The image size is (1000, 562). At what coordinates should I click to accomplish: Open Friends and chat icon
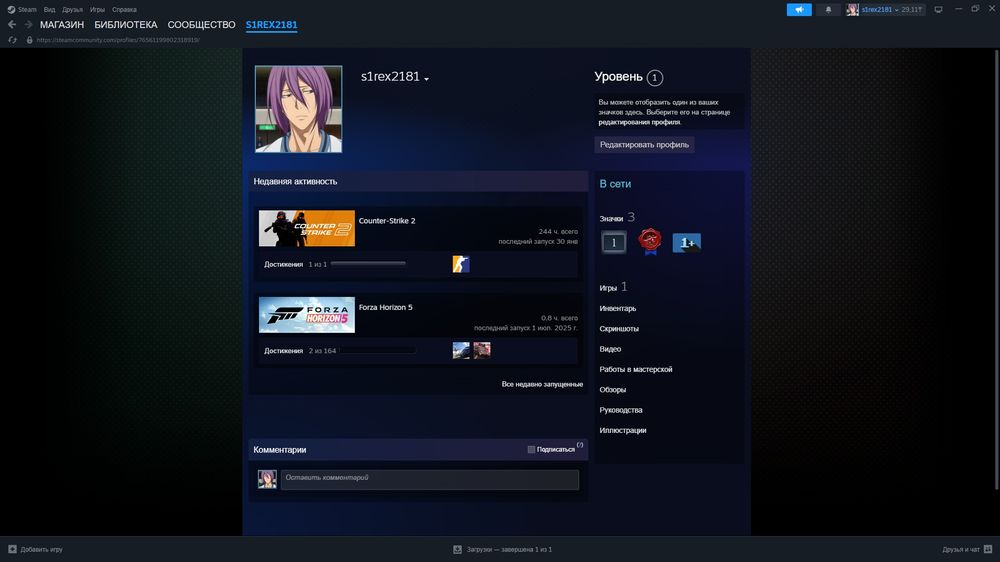pos(988,549)
